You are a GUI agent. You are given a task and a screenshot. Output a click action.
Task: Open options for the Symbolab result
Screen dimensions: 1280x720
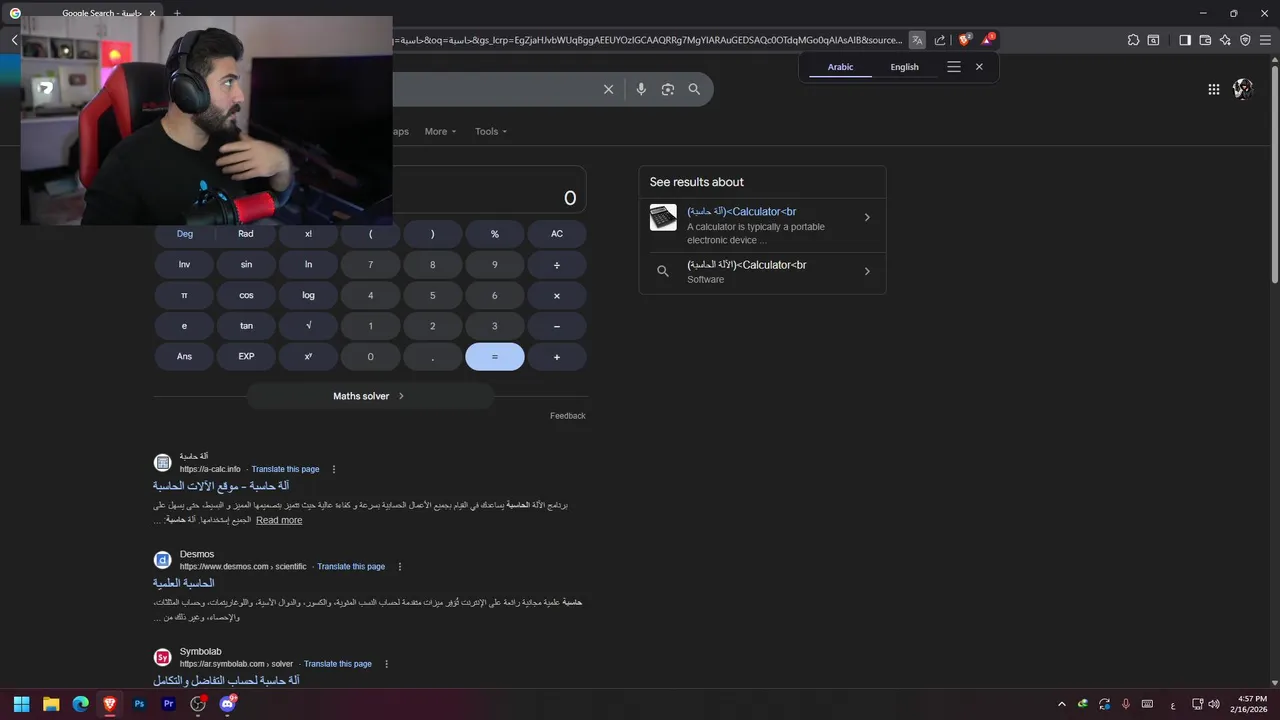386,664
